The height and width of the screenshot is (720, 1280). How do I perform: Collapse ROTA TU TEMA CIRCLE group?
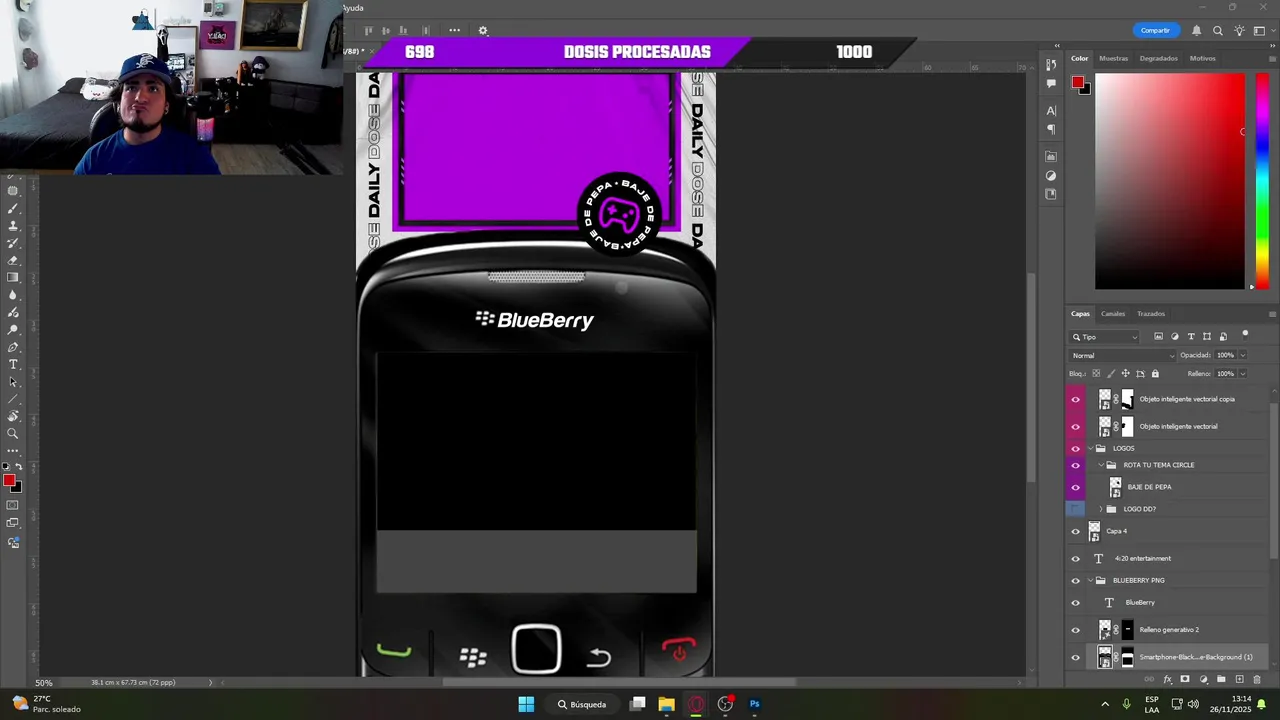tap(1101, 465)
